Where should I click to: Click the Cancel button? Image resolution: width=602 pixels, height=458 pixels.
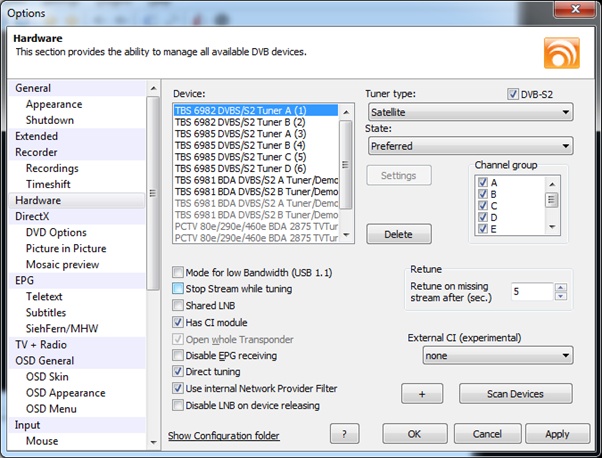pyautogui.click(x=487, y=434)
